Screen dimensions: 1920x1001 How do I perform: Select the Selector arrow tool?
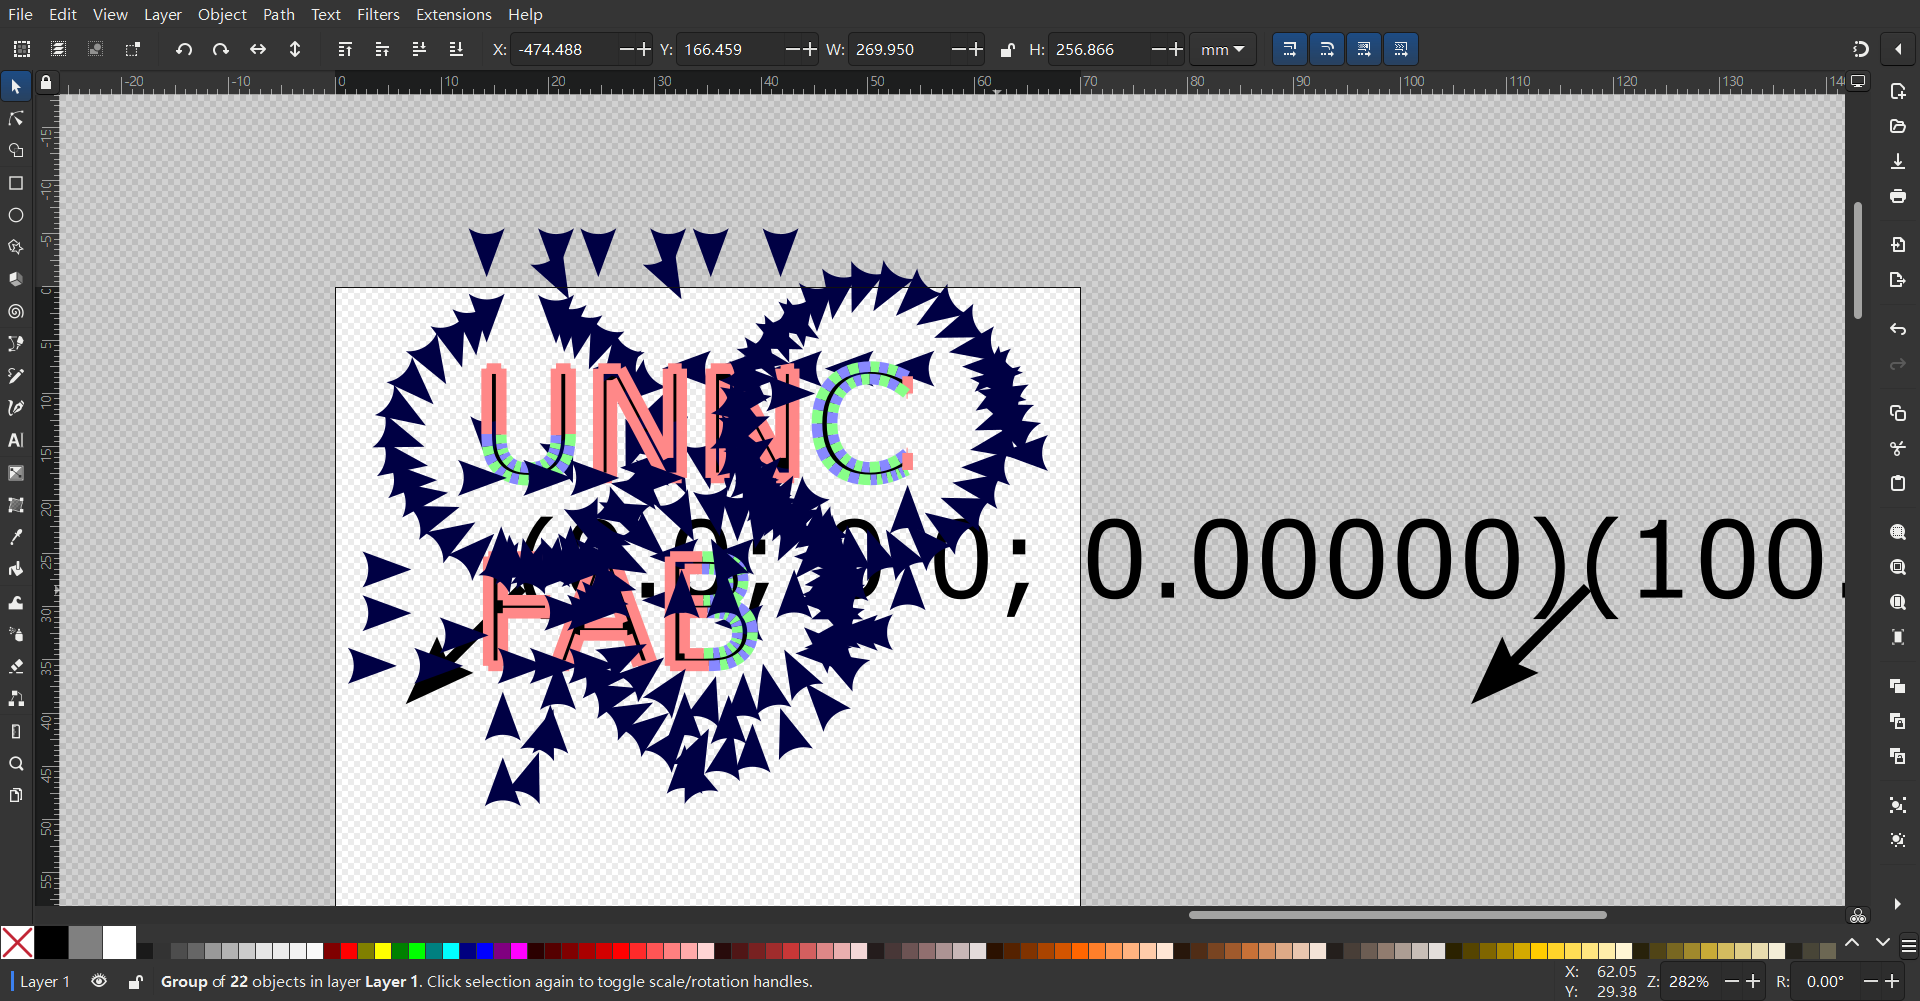coord(15,87)
